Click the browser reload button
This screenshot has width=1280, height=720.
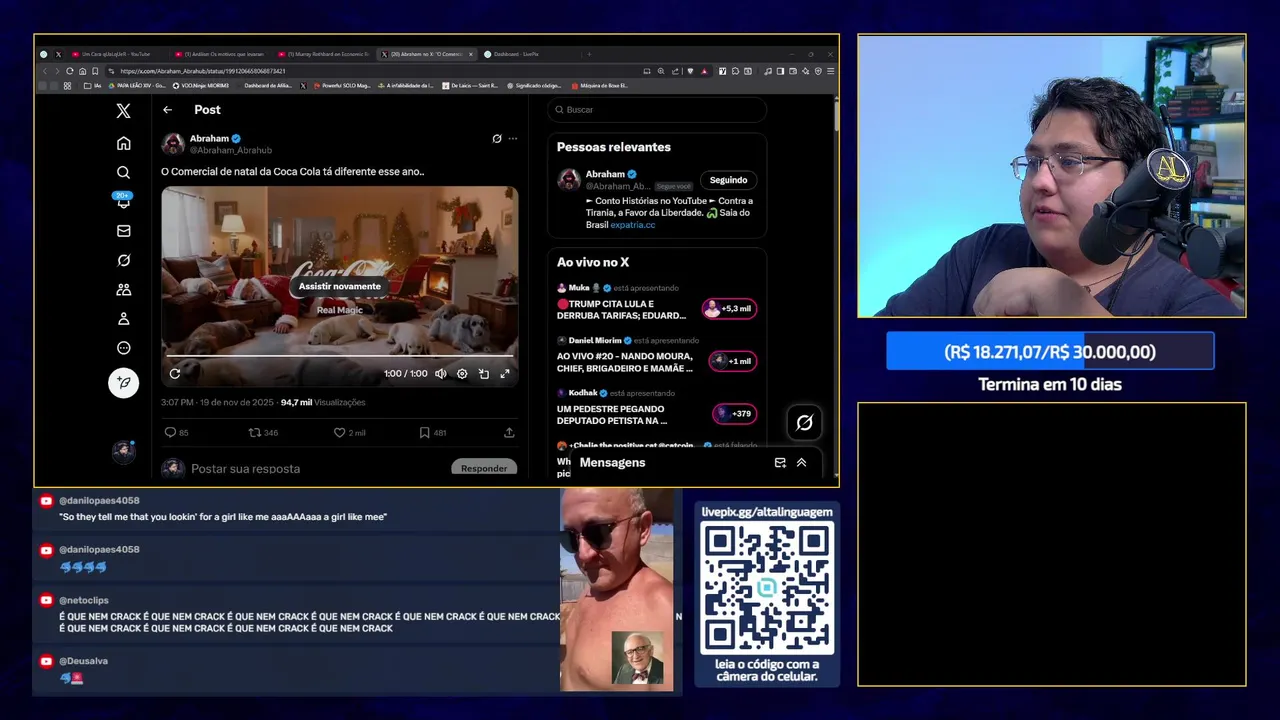click(69, 71)
